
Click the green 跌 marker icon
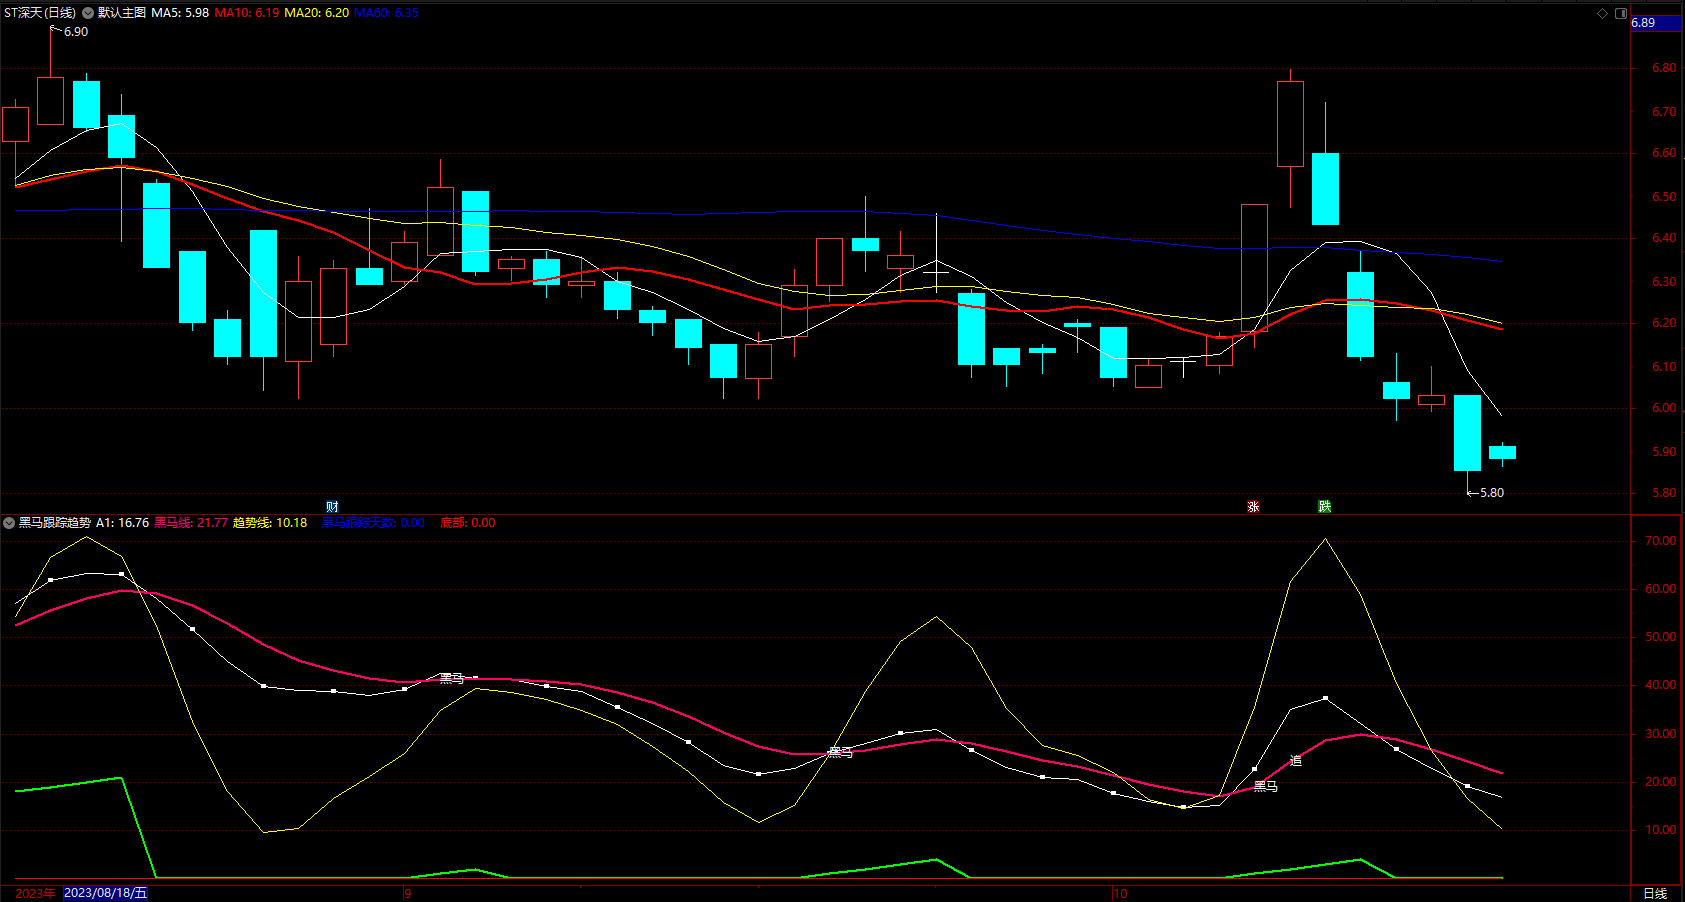pos(1325,507)
